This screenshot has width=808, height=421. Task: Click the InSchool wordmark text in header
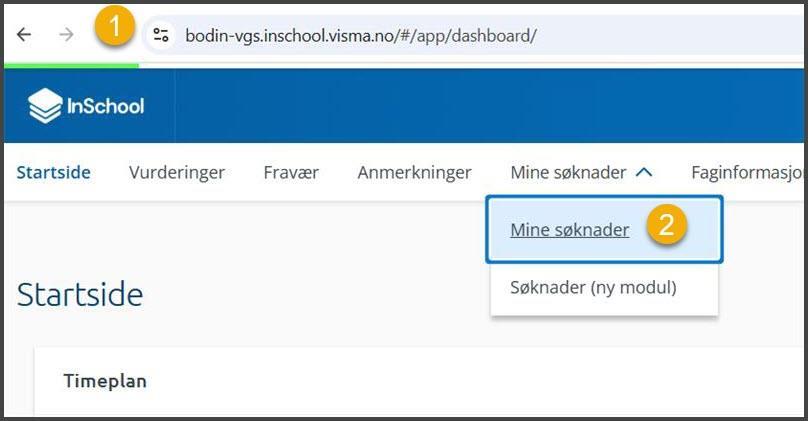(x=106, y=106)
